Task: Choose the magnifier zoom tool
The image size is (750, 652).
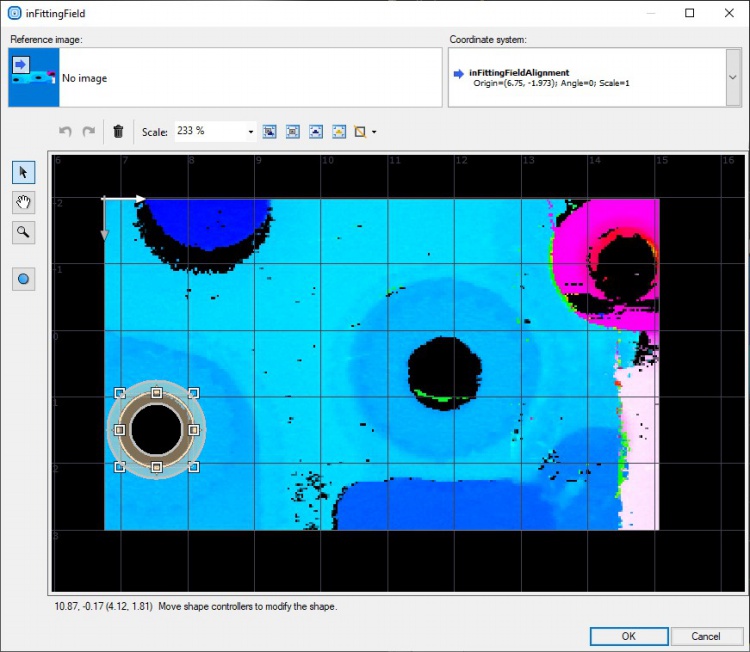Action: pos(24,233)
